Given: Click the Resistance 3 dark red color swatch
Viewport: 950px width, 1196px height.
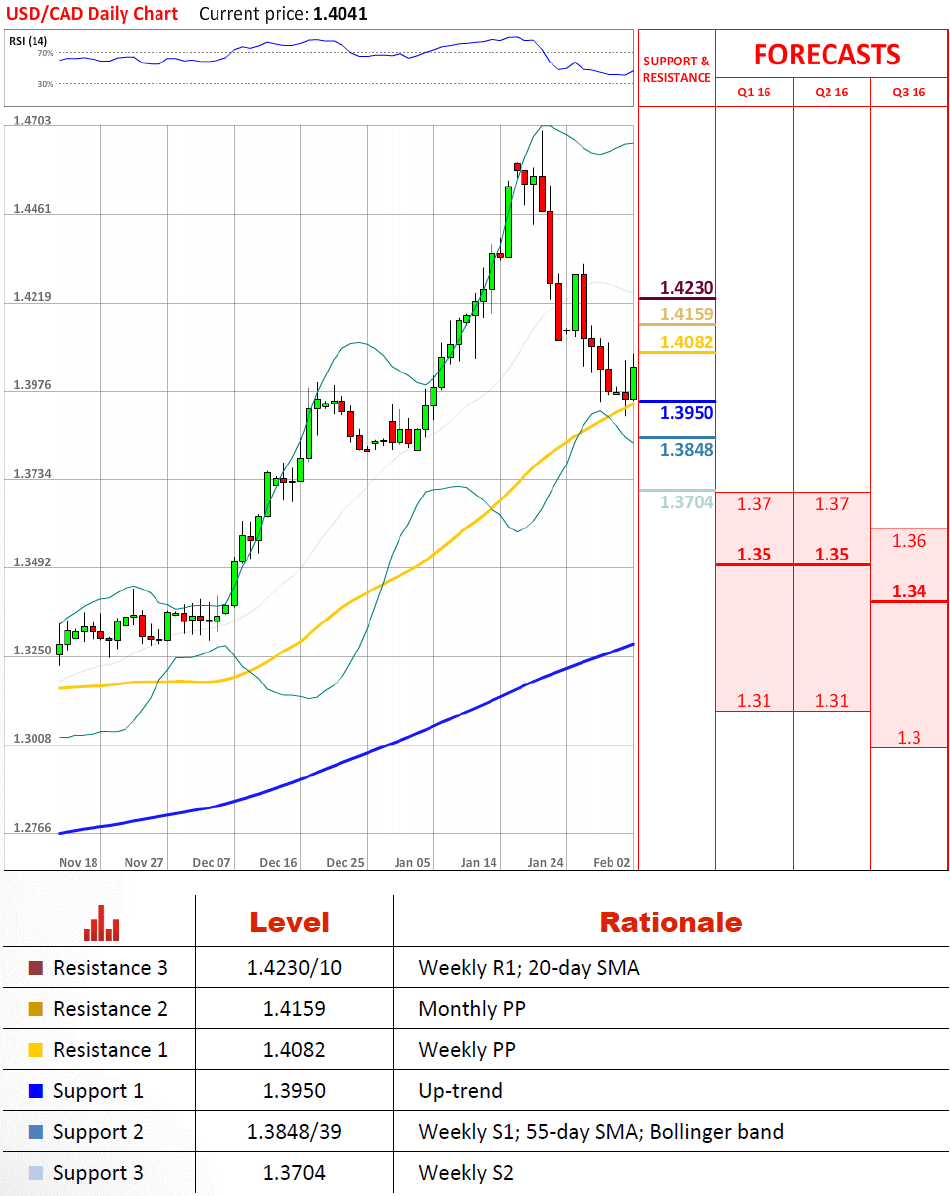Looking at the screenshot, I should coord(36,968).
